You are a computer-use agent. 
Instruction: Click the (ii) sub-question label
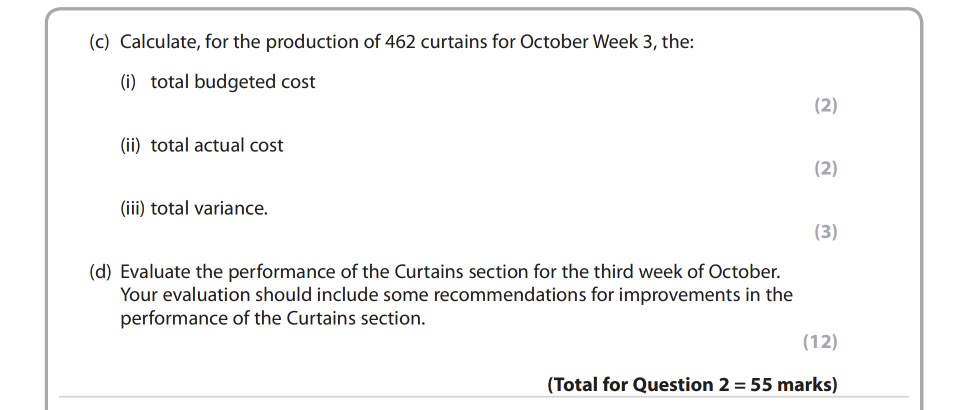coord(131,145)
